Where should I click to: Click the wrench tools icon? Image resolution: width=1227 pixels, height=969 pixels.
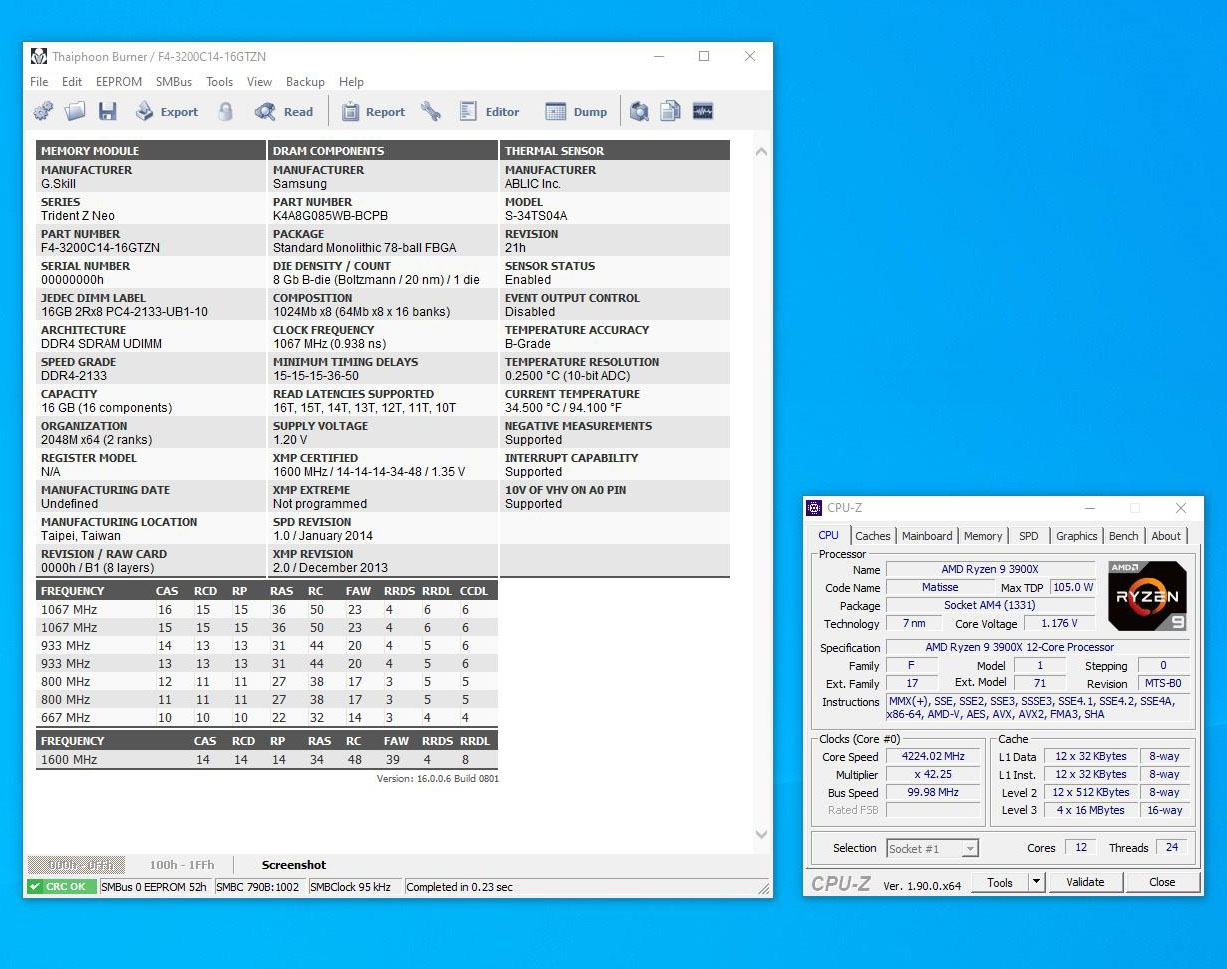[x=431, y=111]
